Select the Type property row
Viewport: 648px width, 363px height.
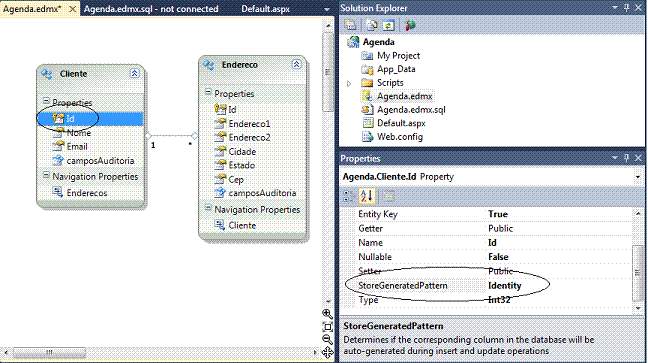click(x=494, y=300)
